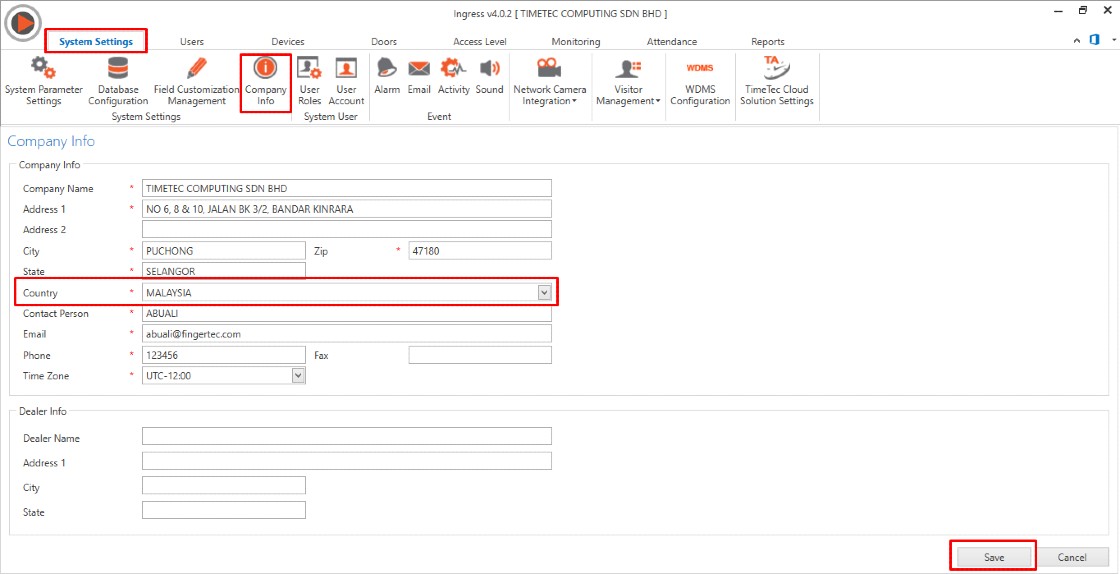Image resolution: width=1120 pixels, height=574 pixels.
Task: Click the Phone field showing 123456
Action: [224, 355]
